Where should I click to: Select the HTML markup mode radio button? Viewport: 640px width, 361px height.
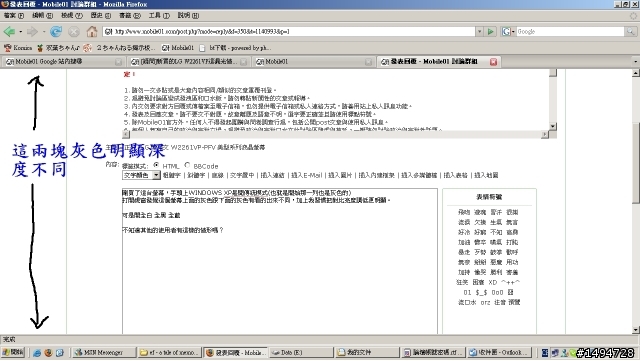point(156,165)
